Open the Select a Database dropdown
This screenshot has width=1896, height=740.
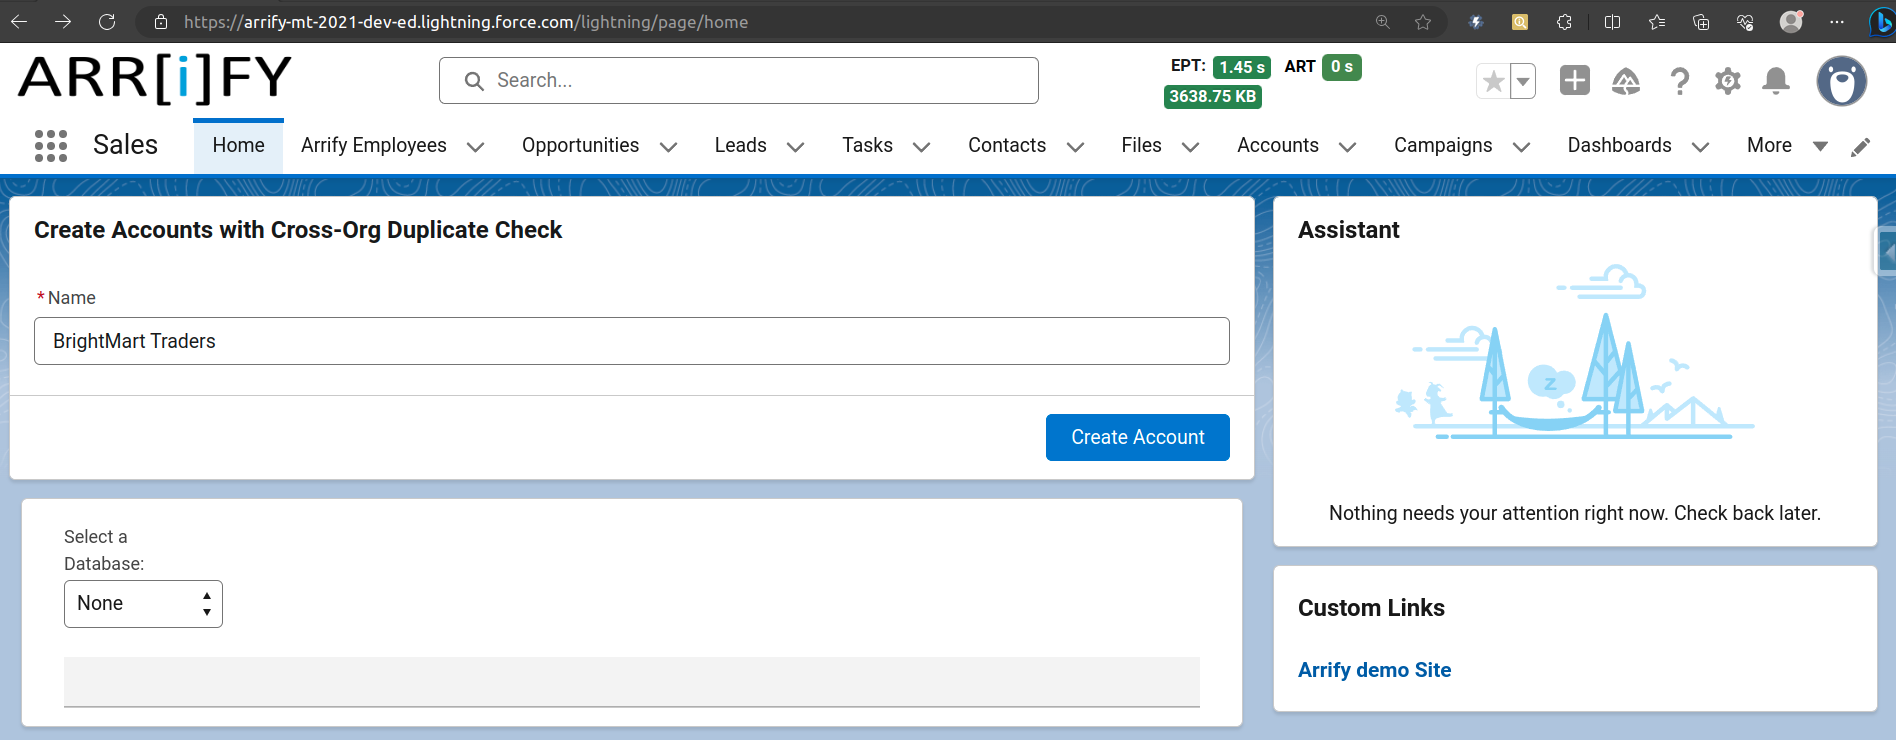143,604
